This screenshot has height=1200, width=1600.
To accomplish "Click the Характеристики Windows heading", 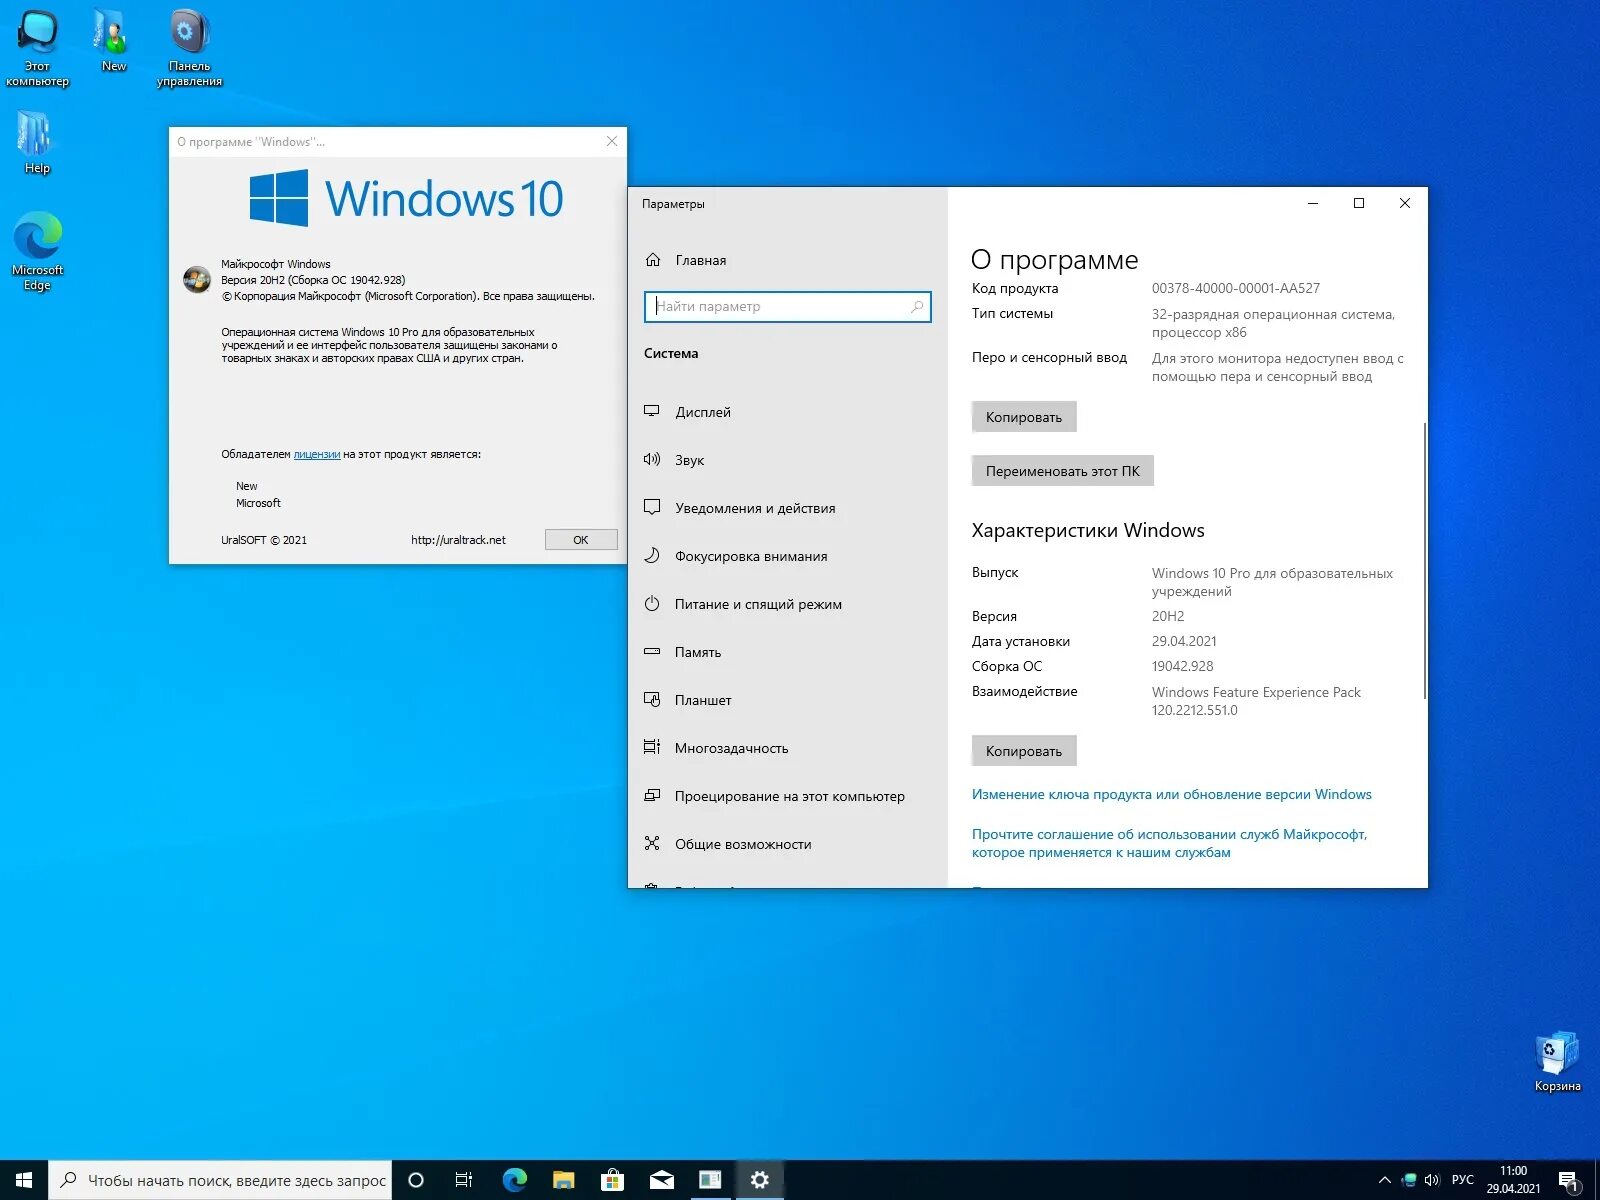I will click(x=1088, y=530).
